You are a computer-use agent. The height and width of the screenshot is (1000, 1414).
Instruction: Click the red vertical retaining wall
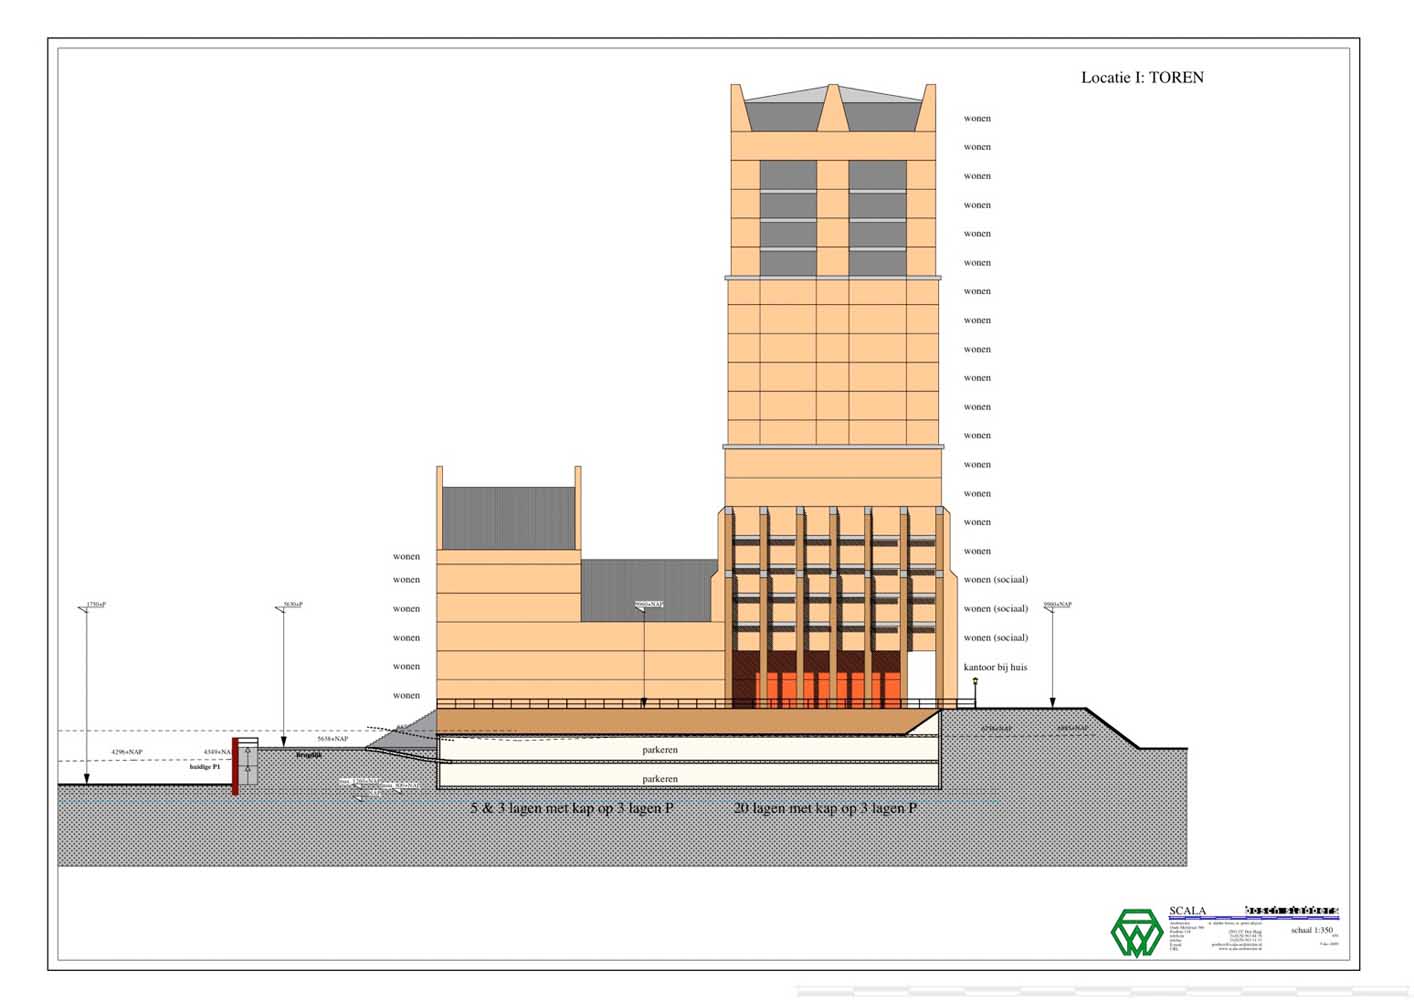click(235, 767)
